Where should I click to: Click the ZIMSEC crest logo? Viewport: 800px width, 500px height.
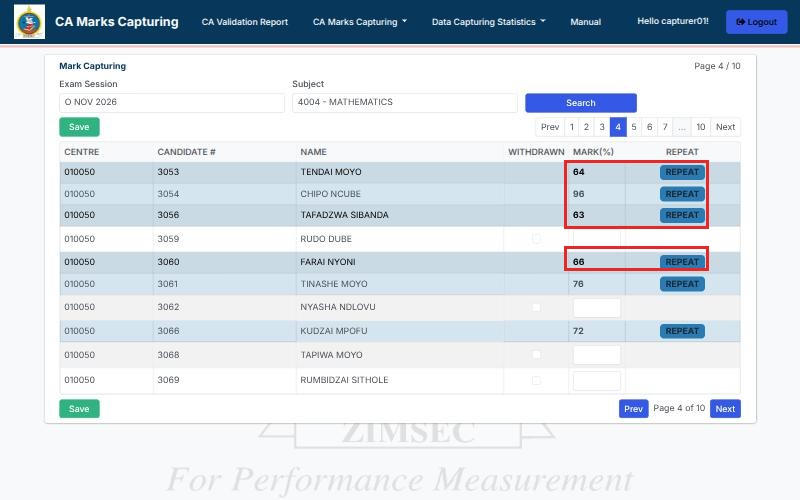(29, 21)
